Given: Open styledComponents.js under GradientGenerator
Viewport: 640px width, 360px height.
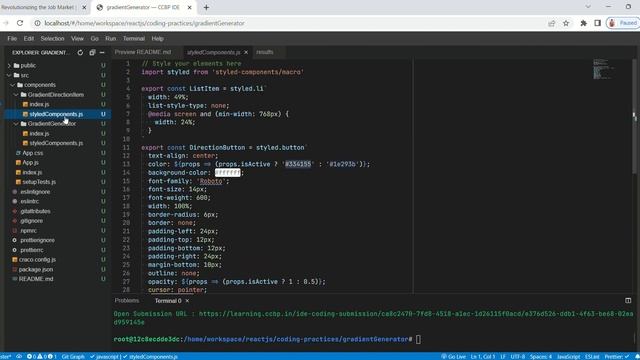Looking at the screenshot, I should point(56,143).
